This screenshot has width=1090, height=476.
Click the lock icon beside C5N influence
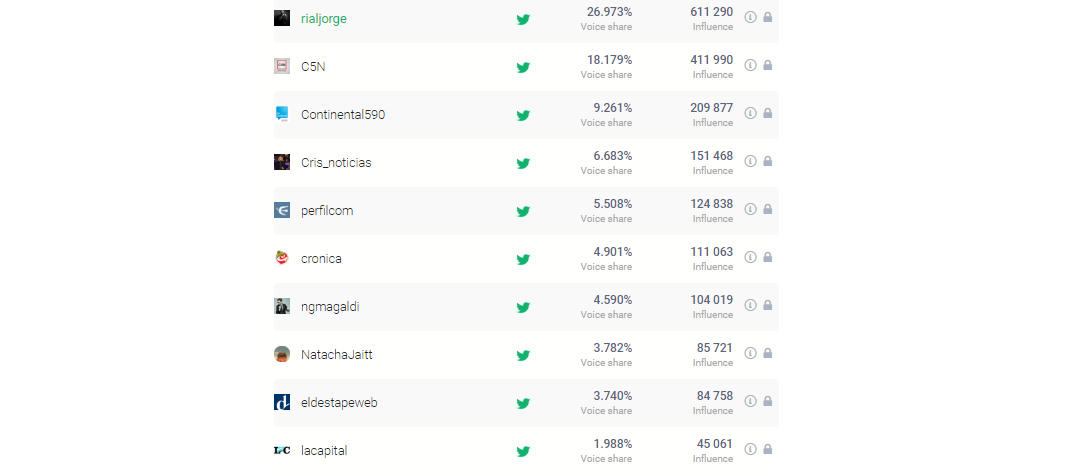tap(768, 65)
